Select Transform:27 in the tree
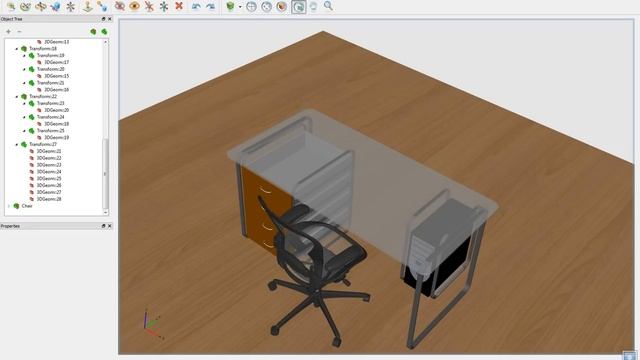The image size is (640, 360). (x=43, y=144)
